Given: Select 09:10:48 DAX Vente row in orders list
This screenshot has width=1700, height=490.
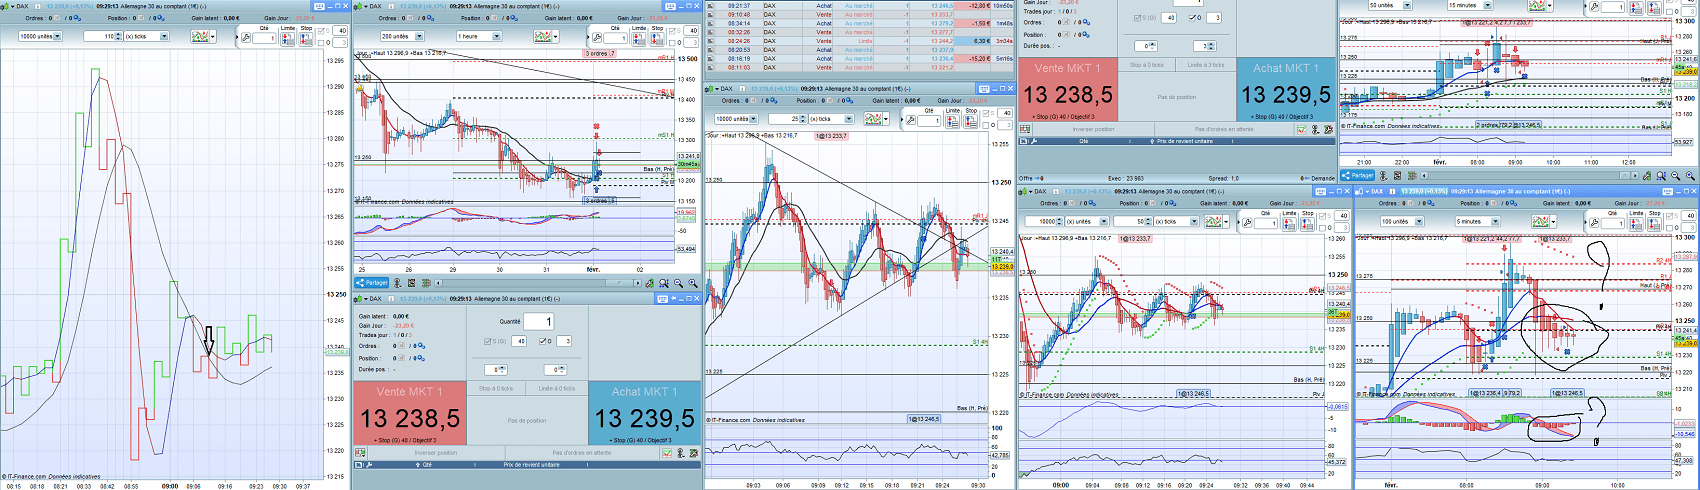Looking at the screenshot, I should tap(860, 15).
